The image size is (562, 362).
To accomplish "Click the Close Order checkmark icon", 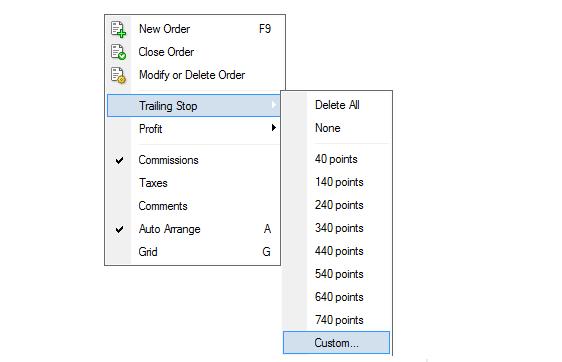I will 118,52.
